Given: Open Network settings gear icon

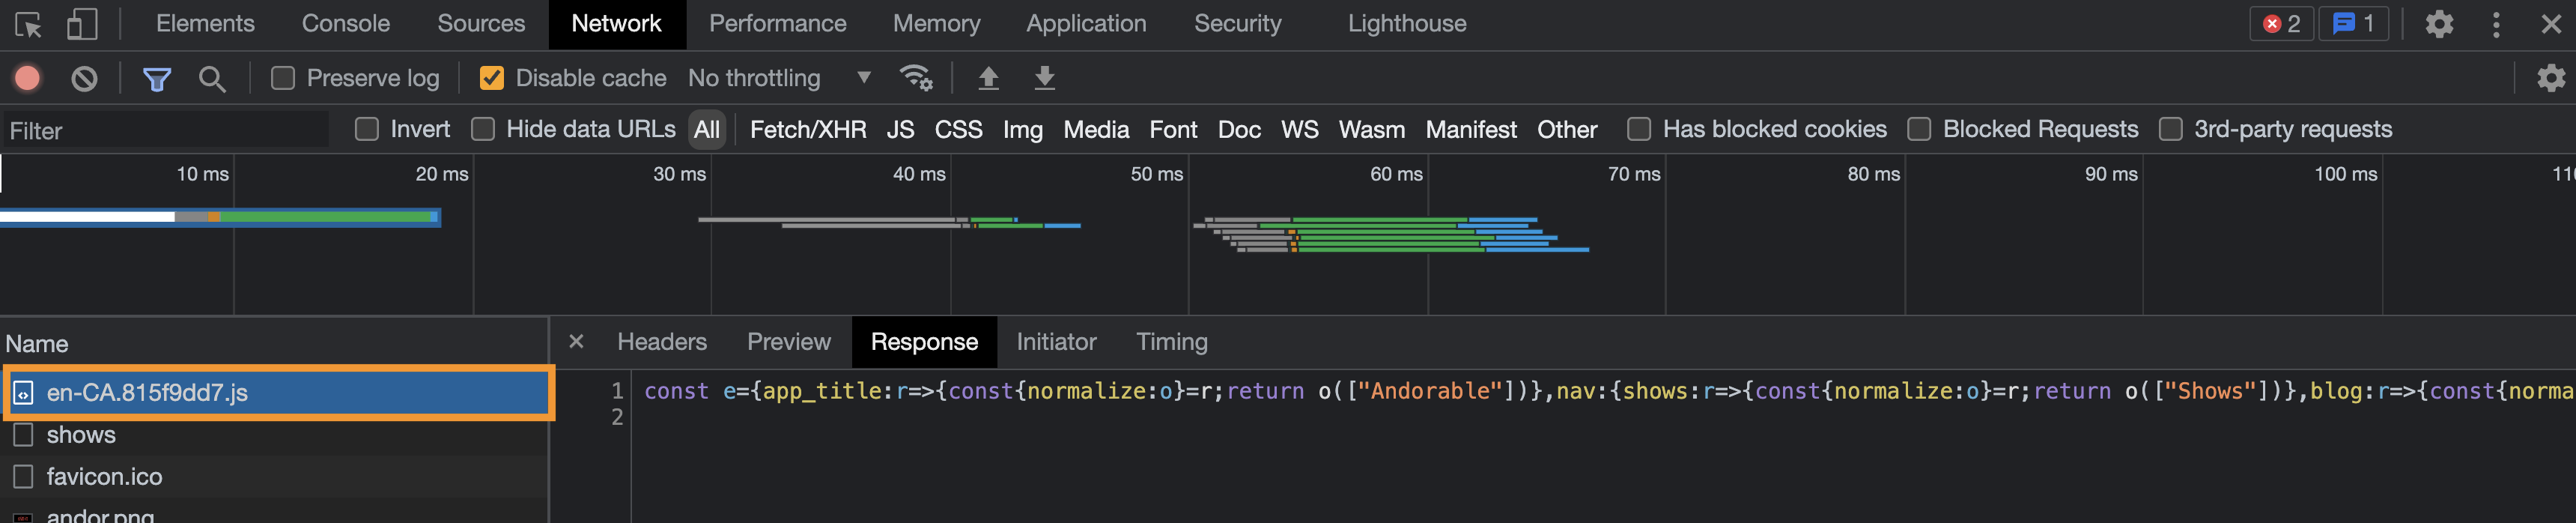Looking at the screenshot, I should pos(2551,78).
